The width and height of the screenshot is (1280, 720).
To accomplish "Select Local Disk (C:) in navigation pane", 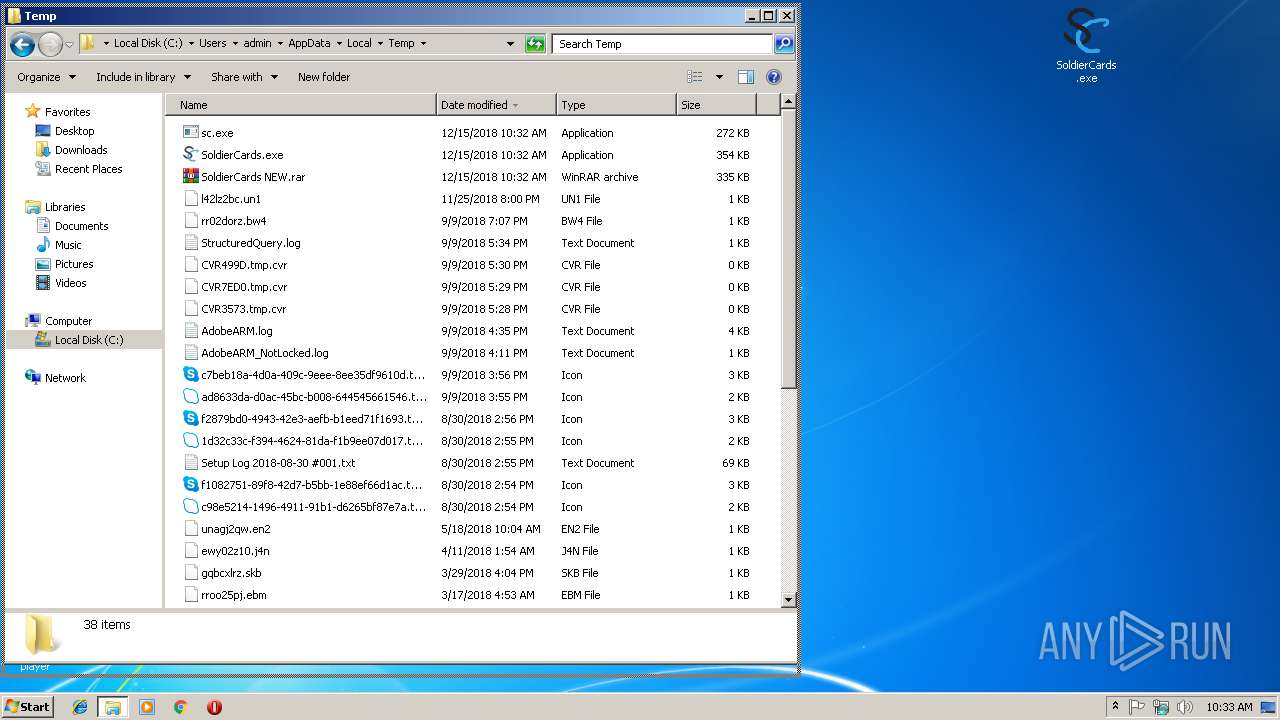I will pyautogui.click(x=88, y=340).
